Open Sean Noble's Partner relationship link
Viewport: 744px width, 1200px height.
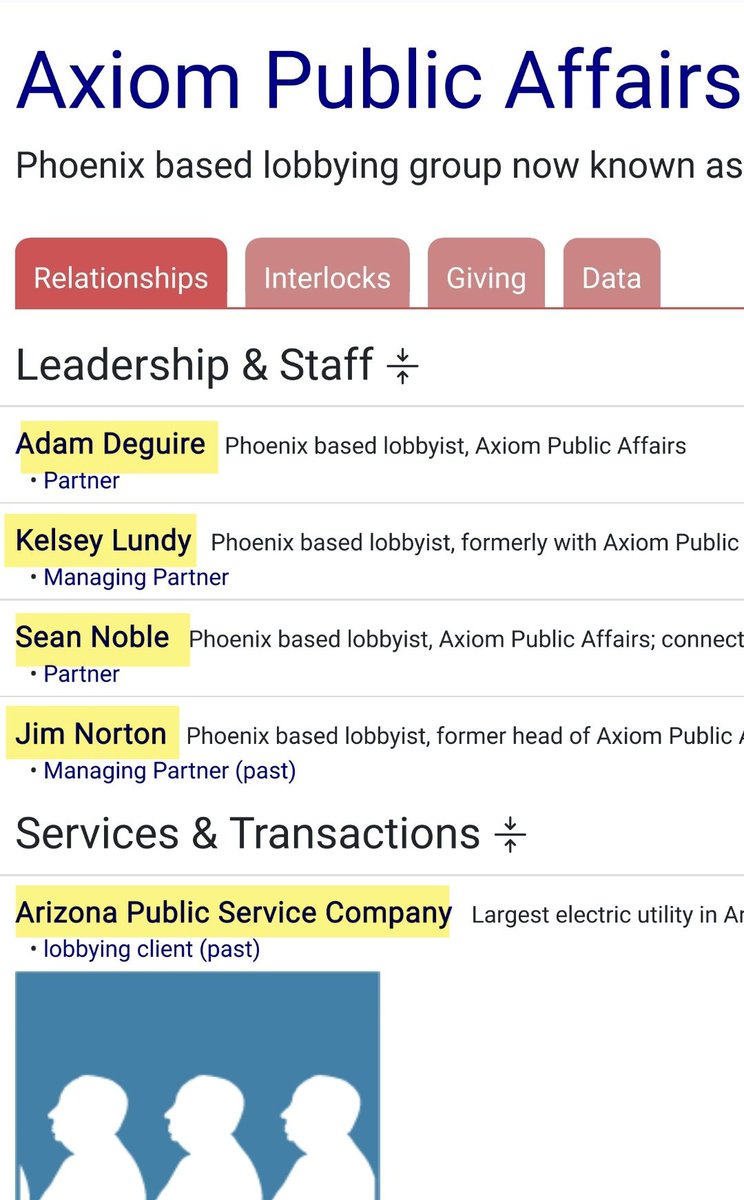pos(81,674)
